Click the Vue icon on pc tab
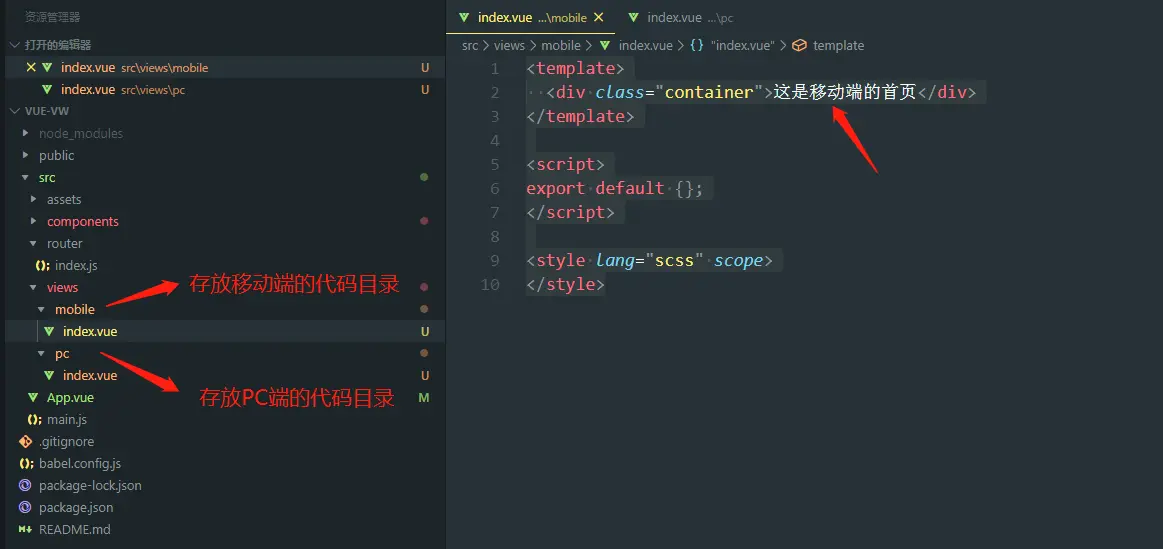Image resolution: width=1163 pixels, height=549 pixels. (633, 17)
